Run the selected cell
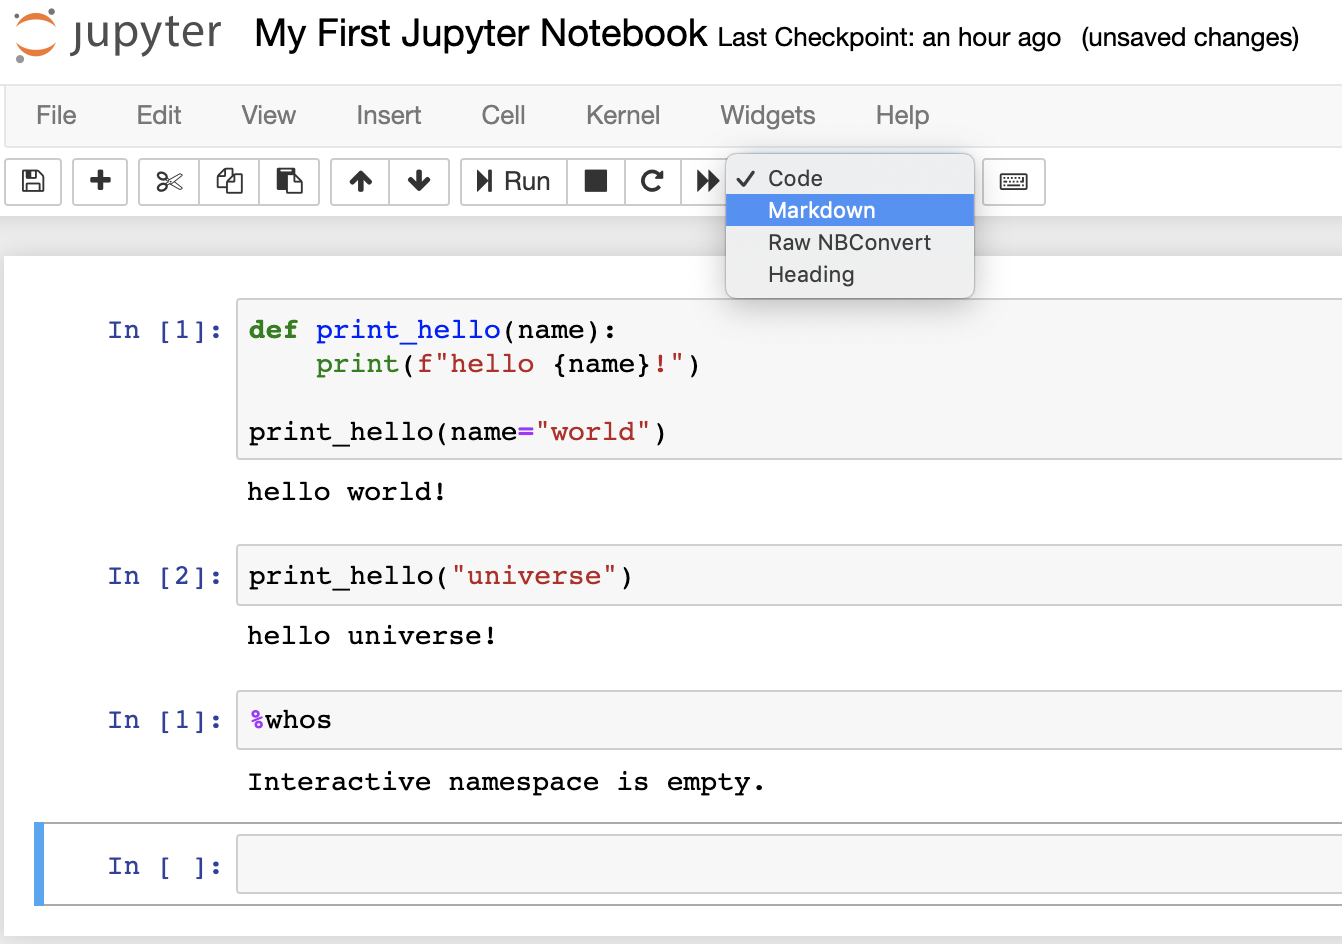1342x944 pixels. (x=514, y=181)
